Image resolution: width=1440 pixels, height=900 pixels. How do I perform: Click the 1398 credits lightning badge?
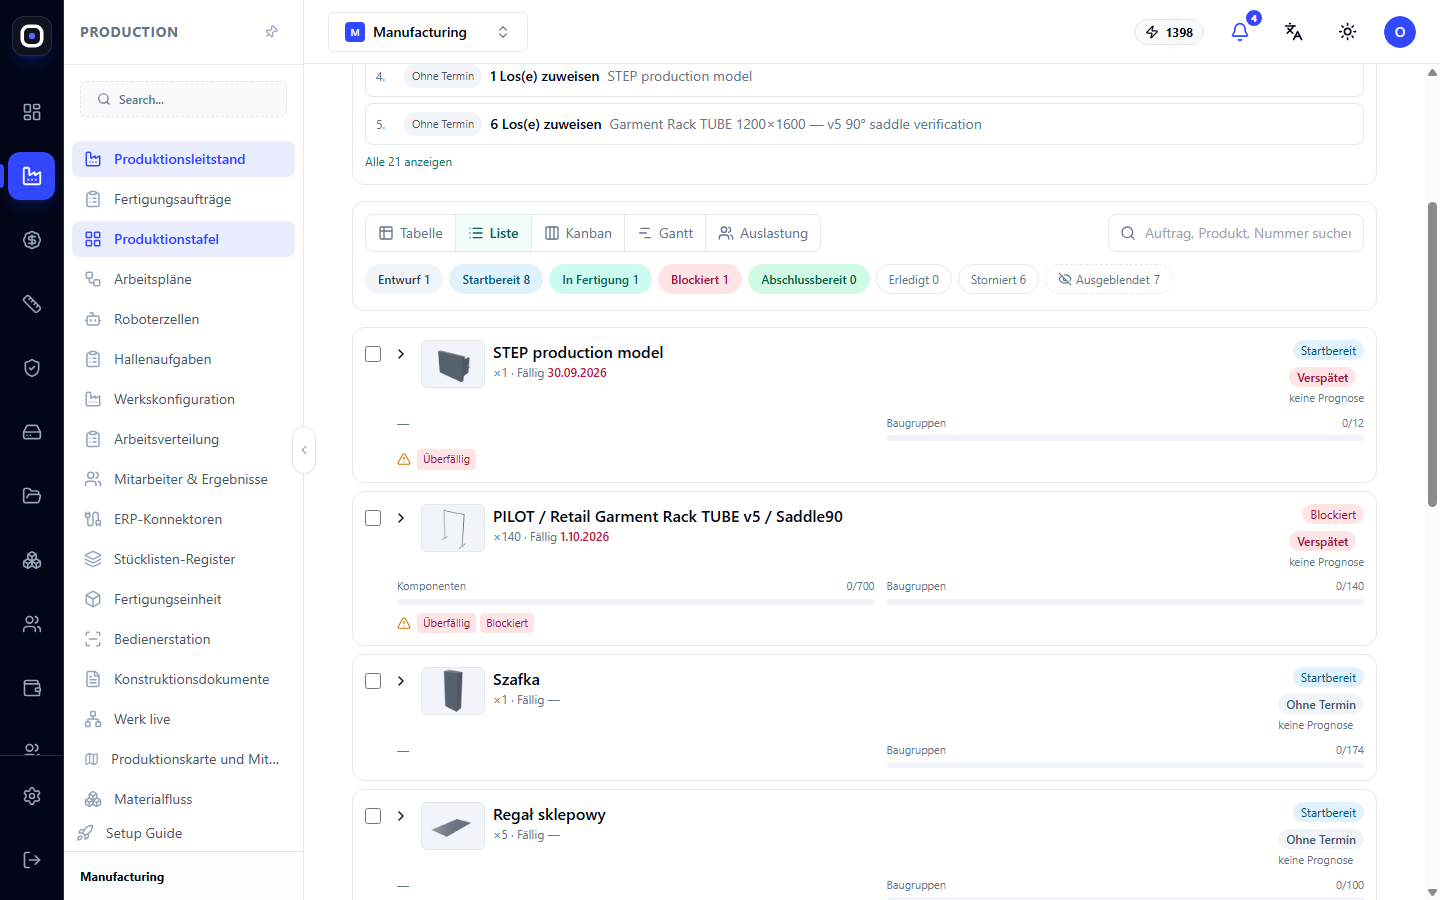pyautogui.click(x=1169, y=32)
